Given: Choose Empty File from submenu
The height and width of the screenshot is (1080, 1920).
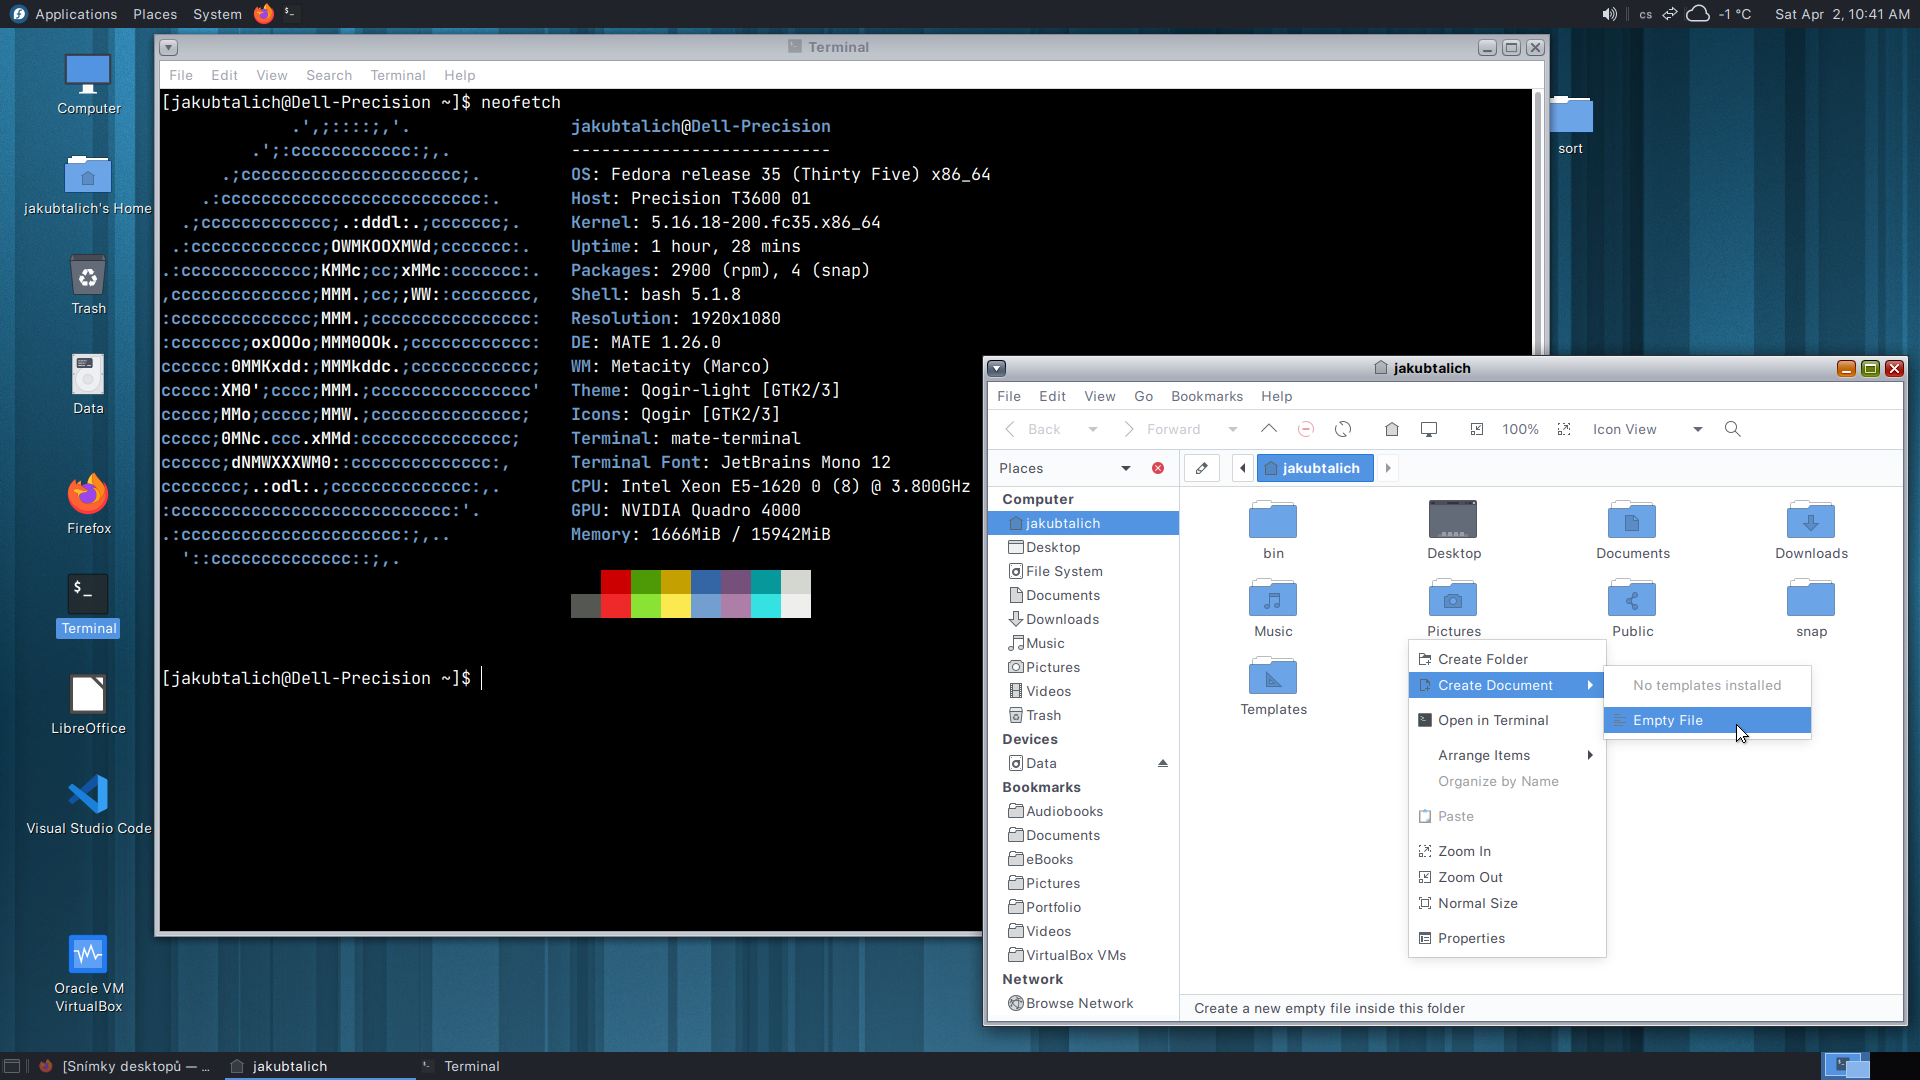Looking at the screenshot, I should coord(1707,720).
